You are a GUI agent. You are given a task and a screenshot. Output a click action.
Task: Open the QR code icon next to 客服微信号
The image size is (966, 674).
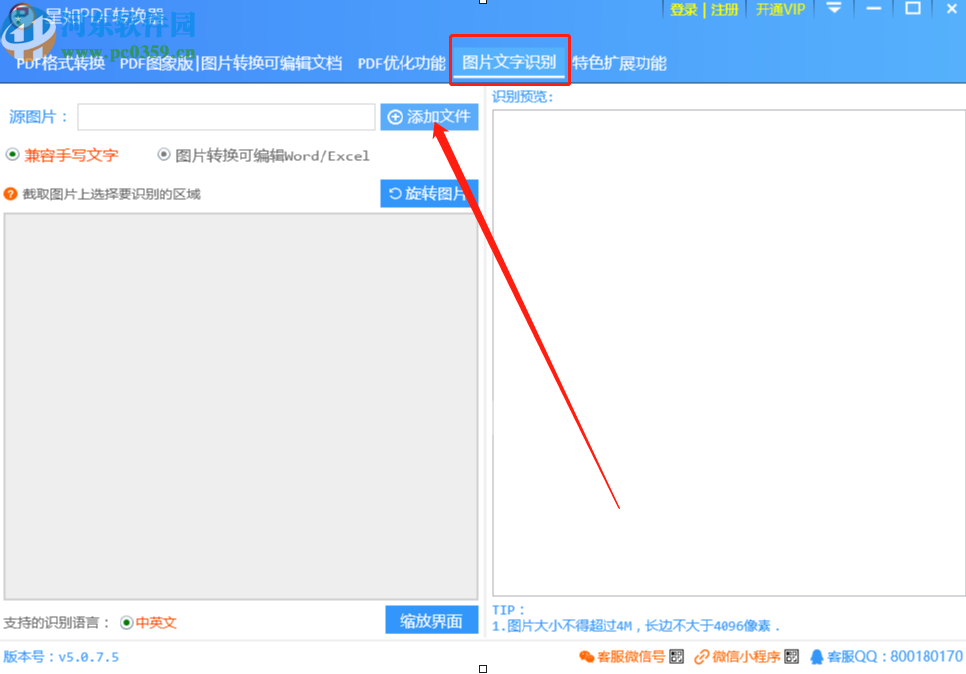[675, 657]
